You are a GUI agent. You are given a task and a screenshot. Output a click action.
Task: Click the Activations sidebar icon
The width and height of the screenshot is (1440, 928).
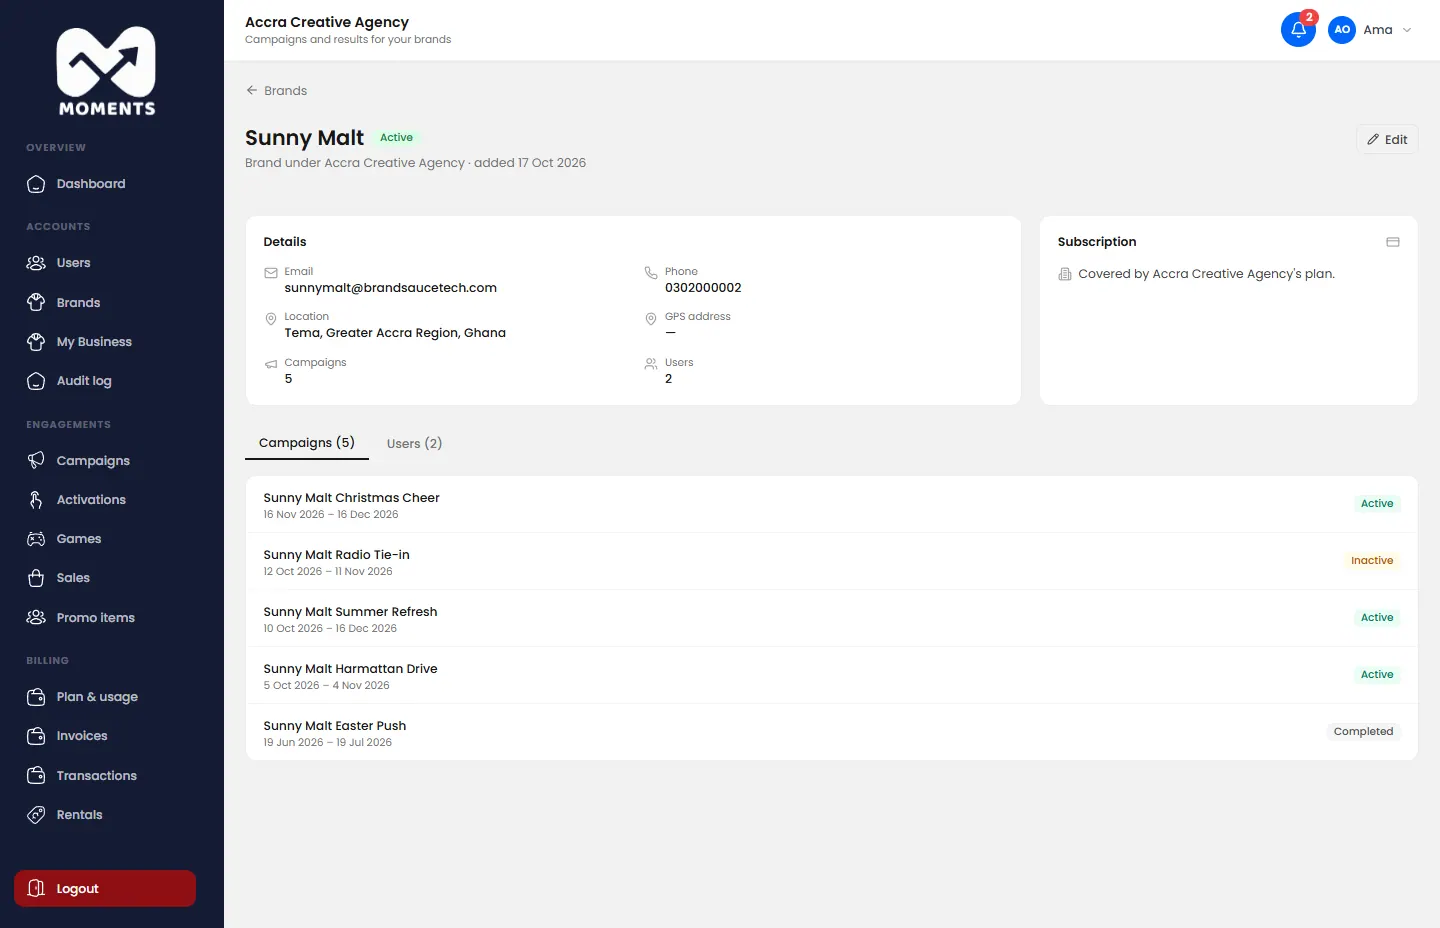pos(36,500)
